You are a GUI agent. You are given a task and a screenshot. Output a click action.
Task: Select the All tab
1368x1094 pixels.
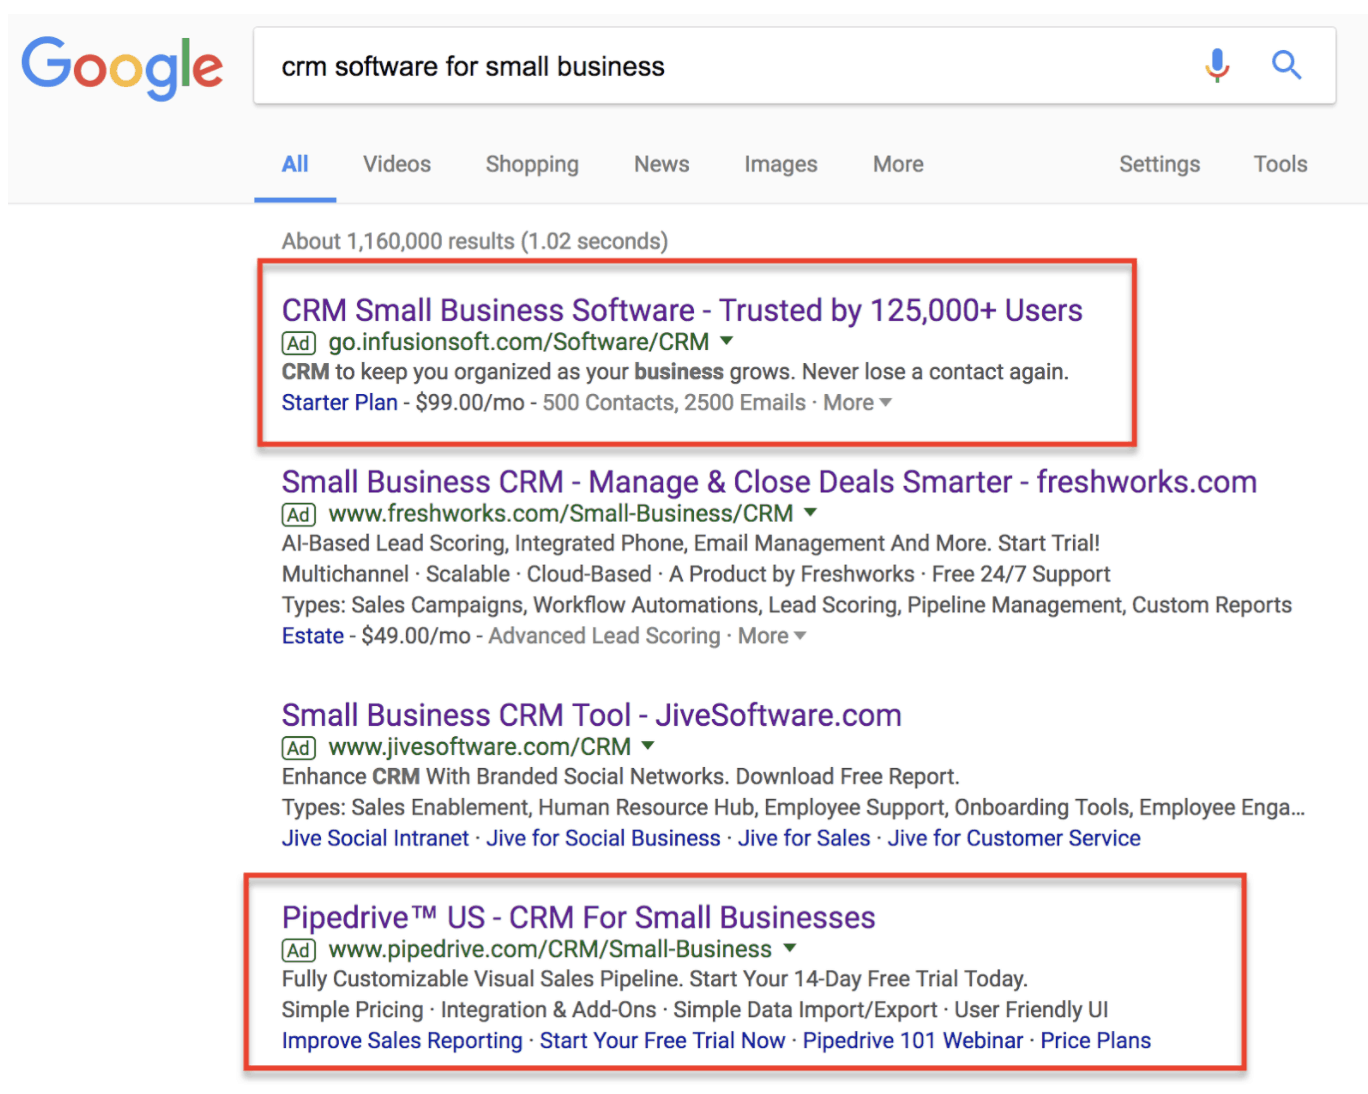pos(295,164)
